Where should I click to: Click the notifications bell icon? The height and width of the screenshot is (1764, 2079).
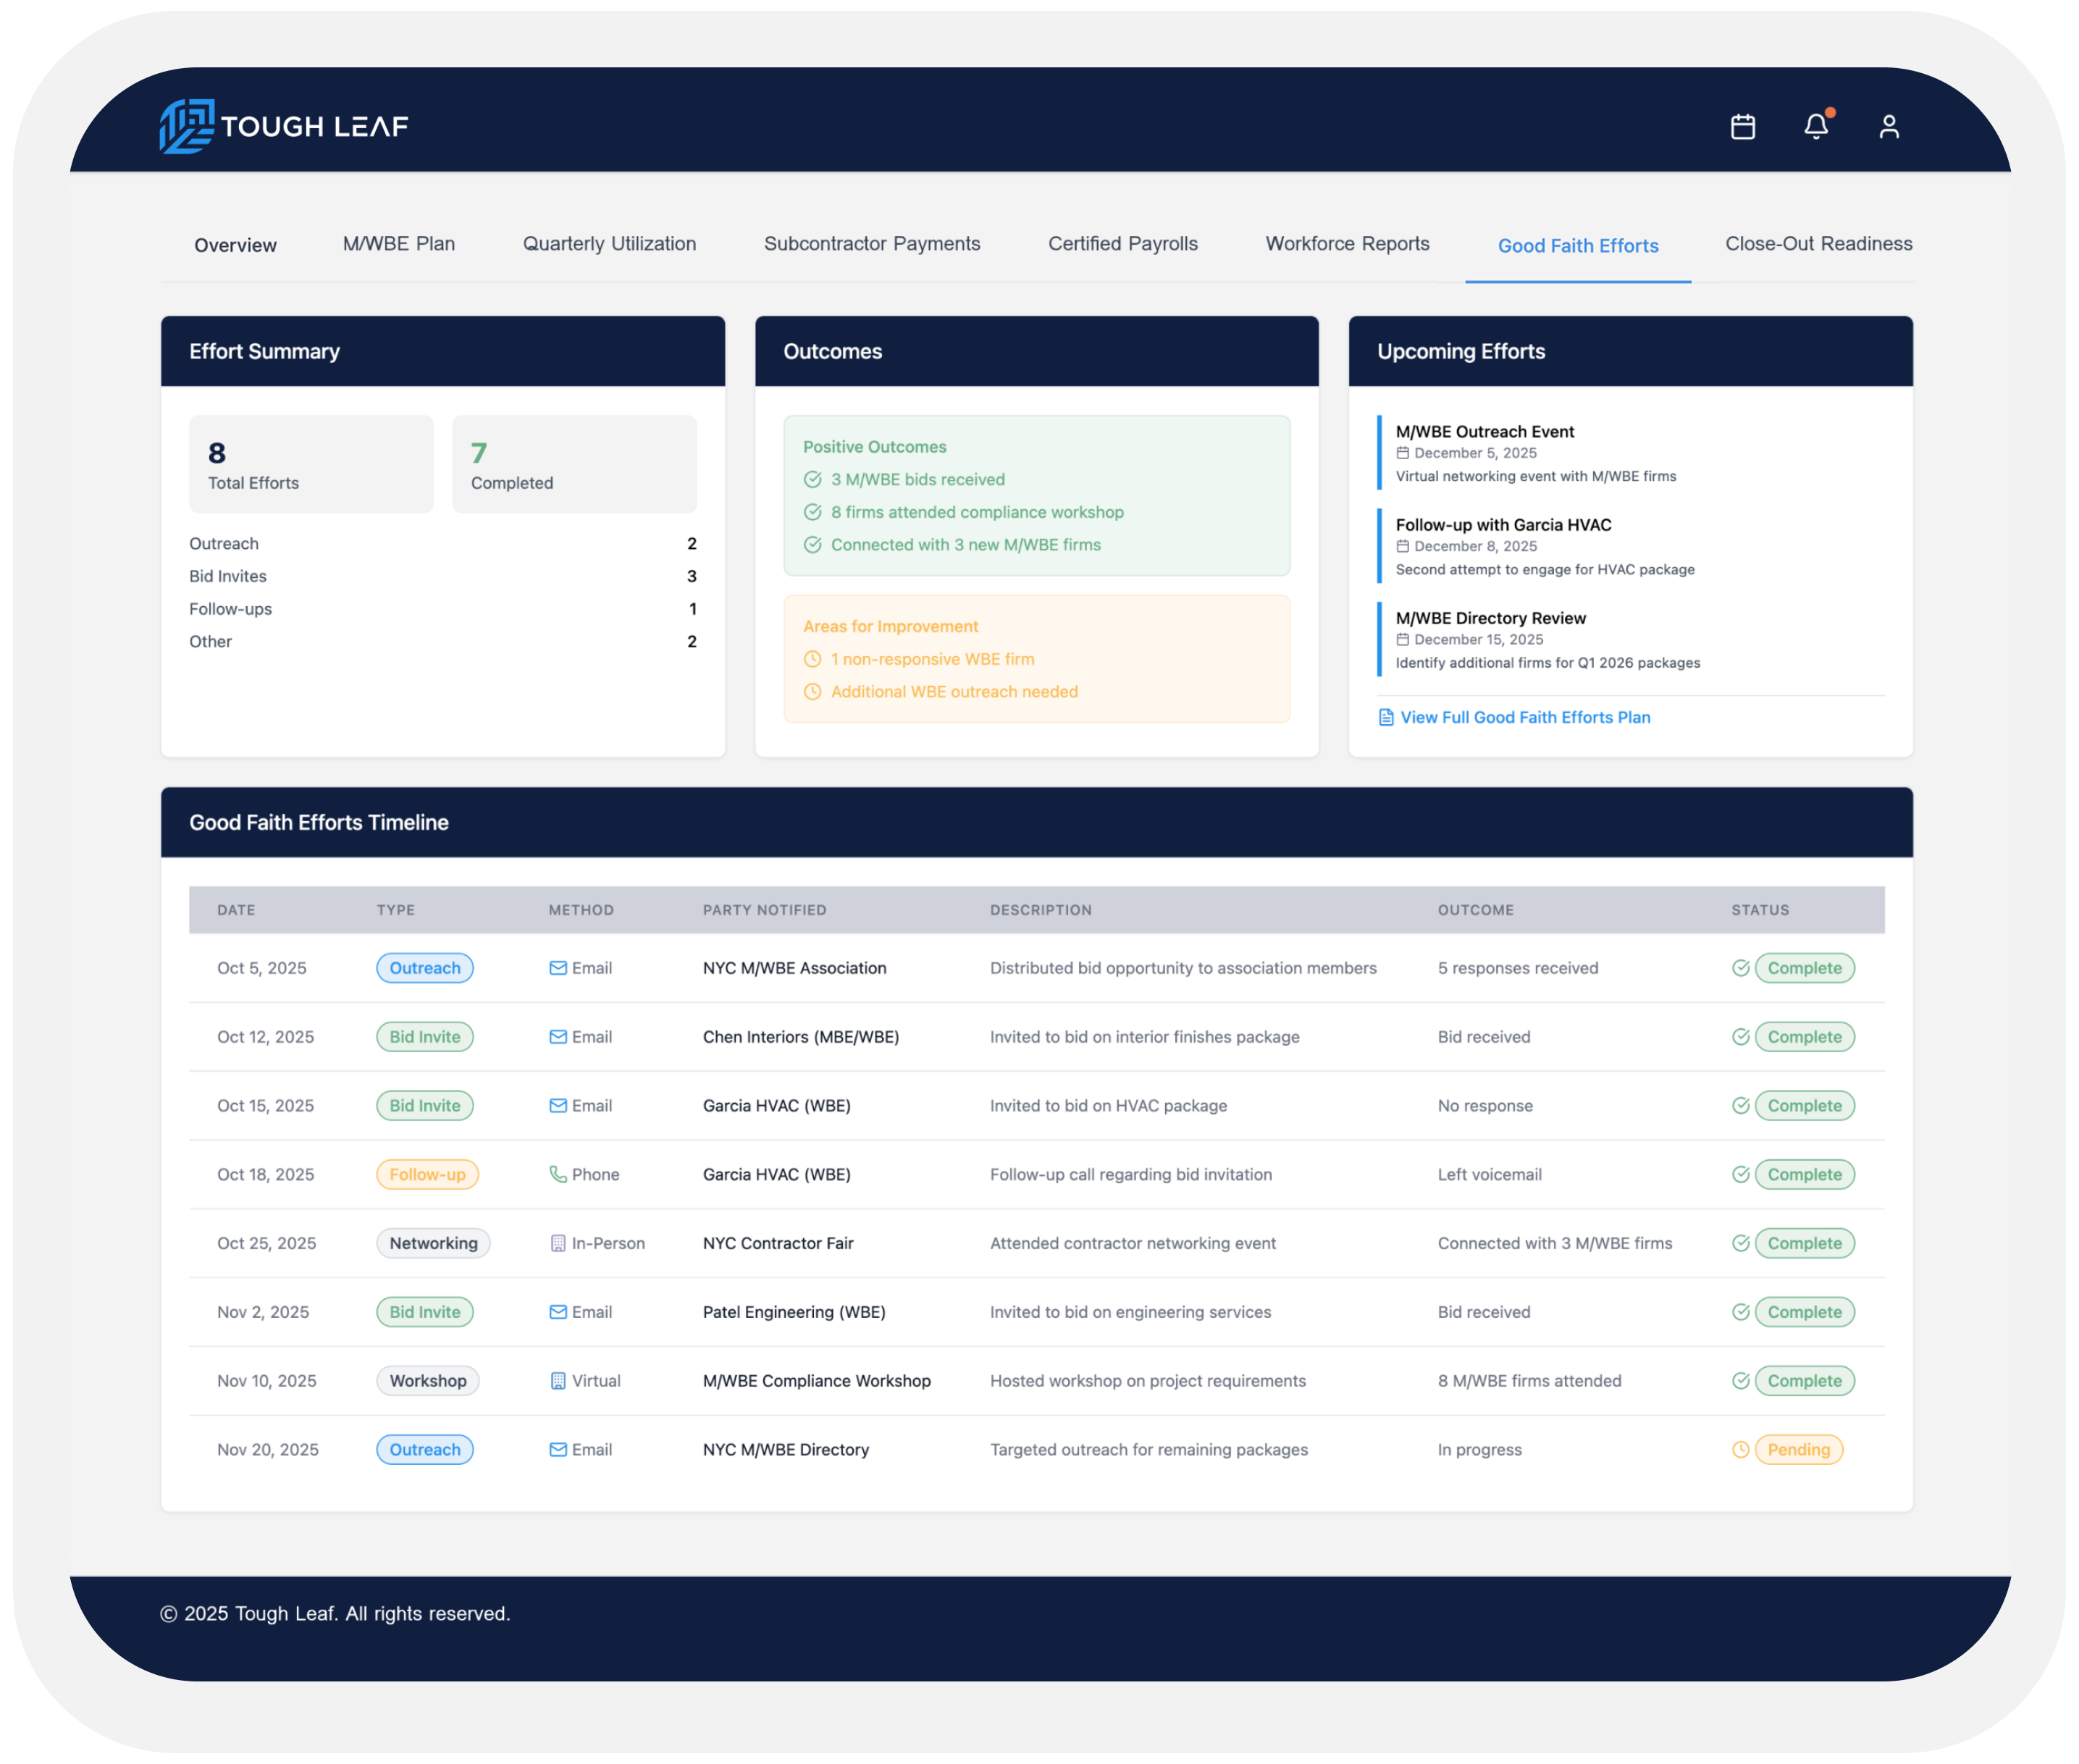tap(1816, 127)
